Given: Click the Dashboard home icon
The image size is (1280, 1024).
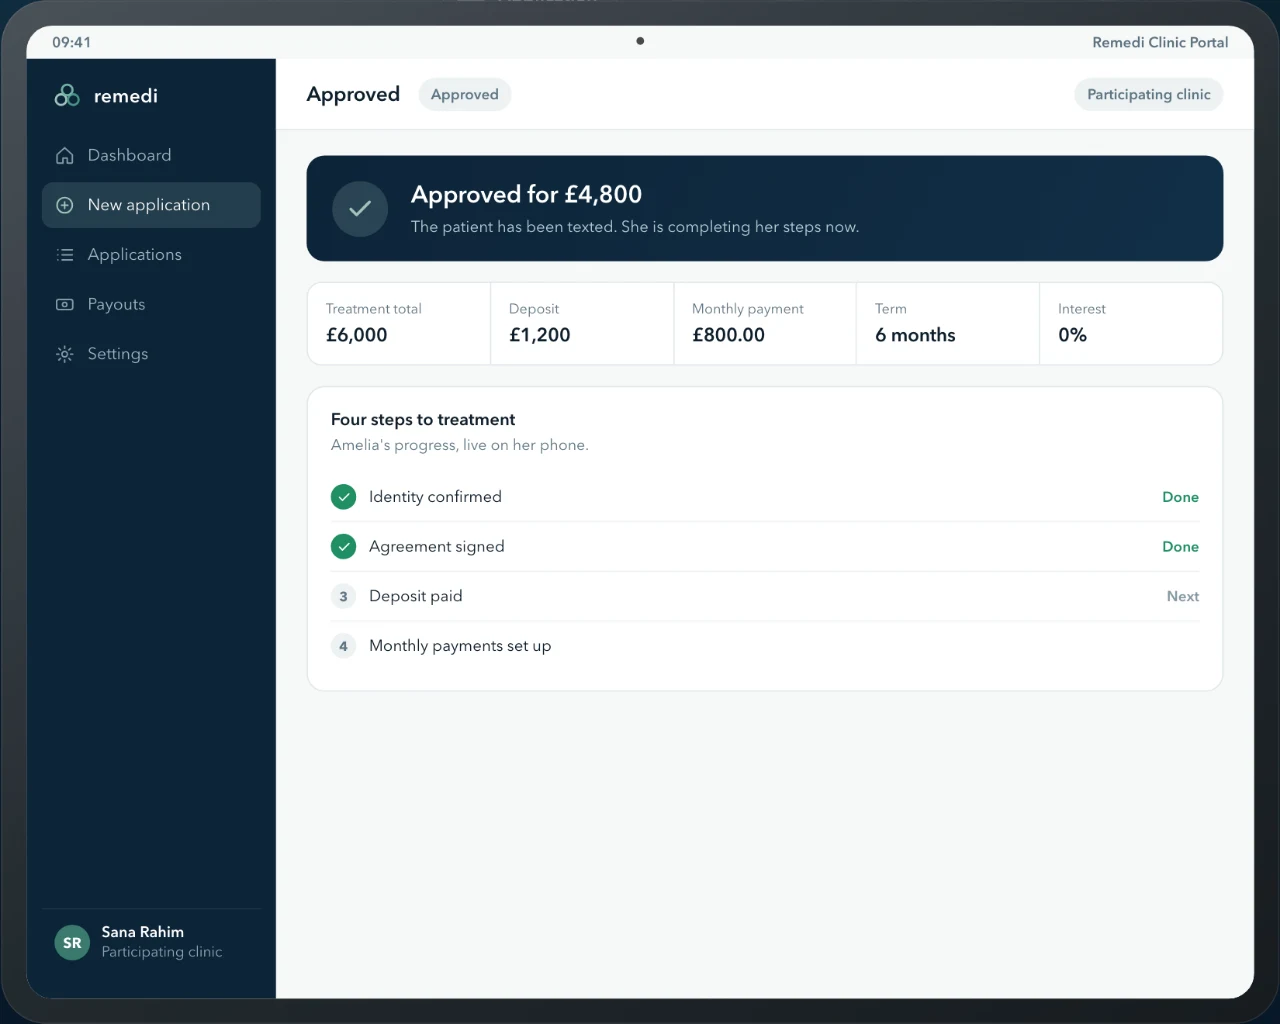Looking at the screenshot, I should coord(65,155).
